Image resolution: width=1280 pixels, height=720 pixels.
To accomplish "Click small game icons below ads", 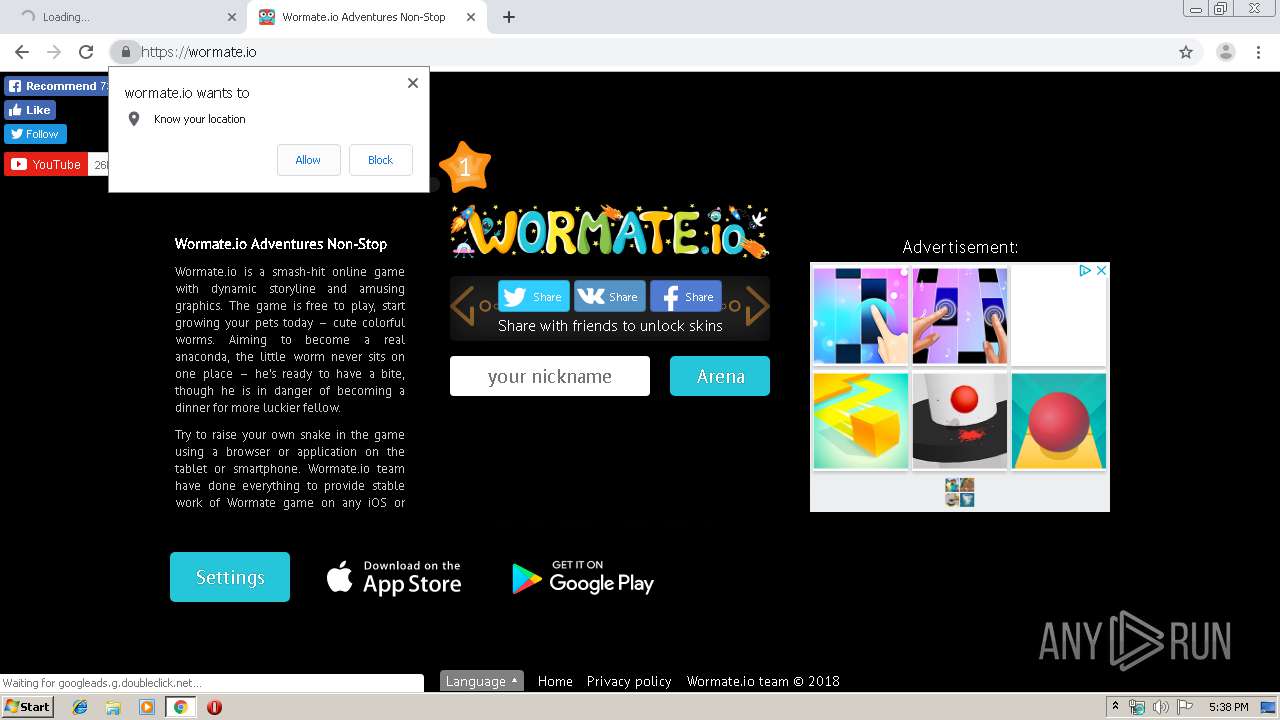I will [x=960, y=492].
